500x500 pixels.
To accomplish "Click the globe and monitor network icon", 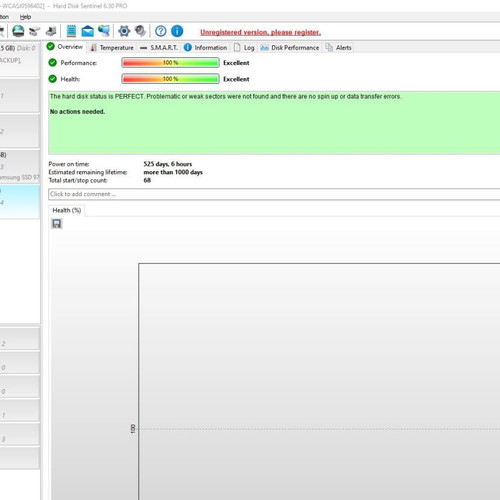I will click(104, 31).
